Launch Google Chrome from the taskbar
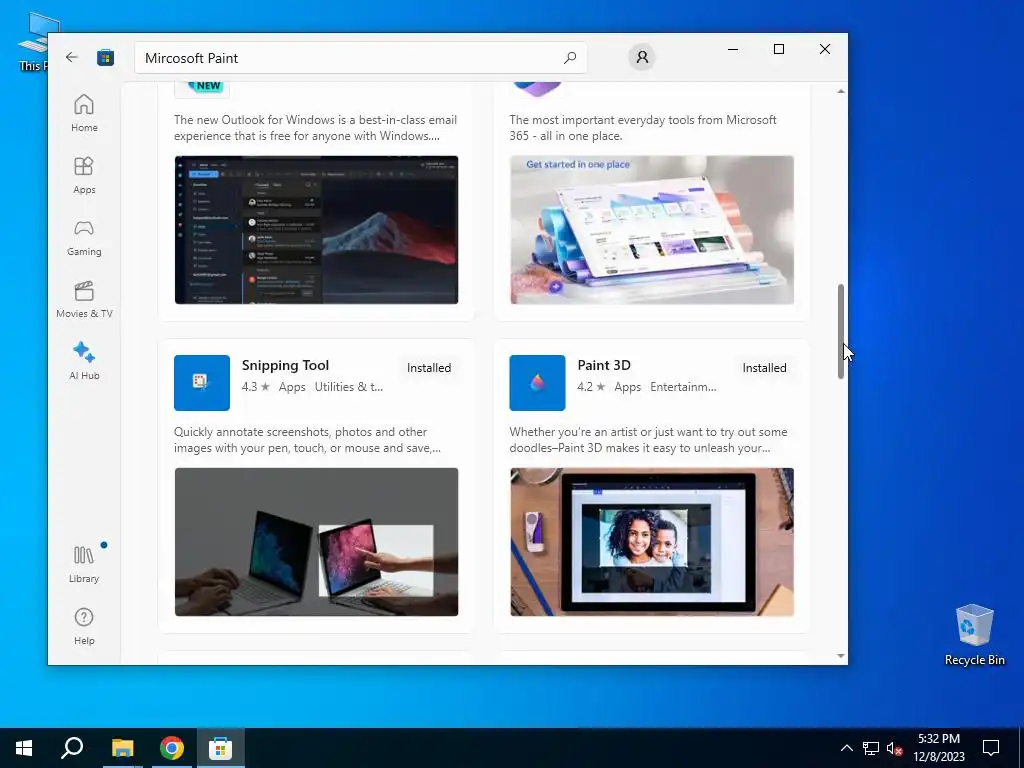The width and height of the screenshot is (1024, 768). coord(172,748)
